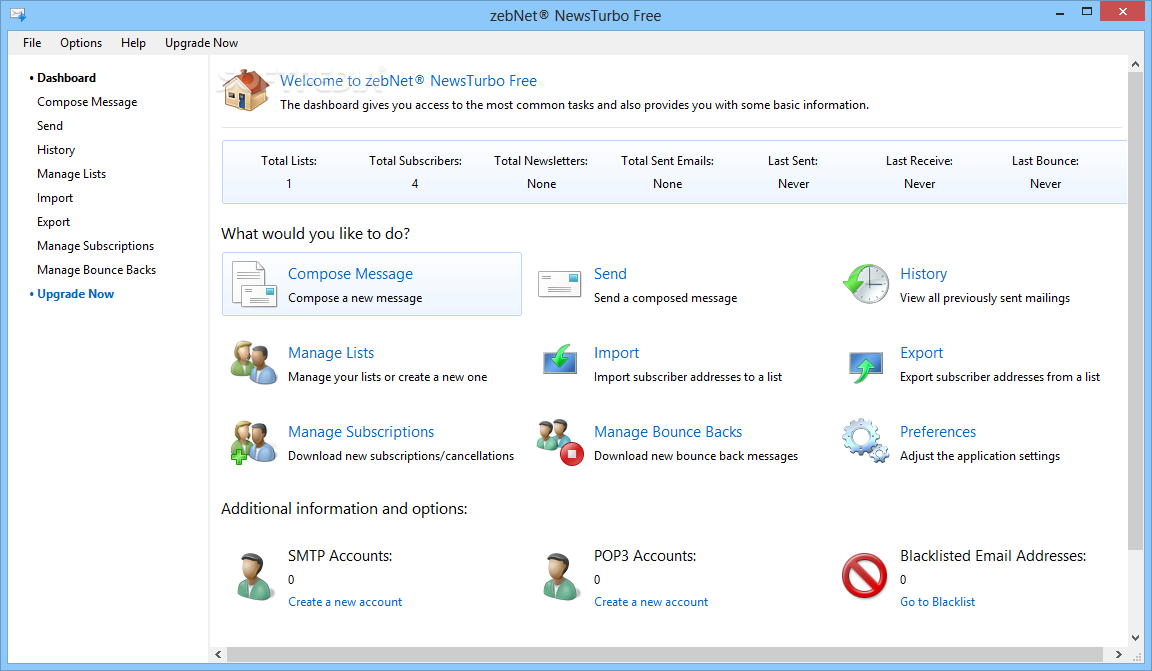Select Manage Bounce Backs in the sidebar
The image size is (1152, 671).
(96, 270)
